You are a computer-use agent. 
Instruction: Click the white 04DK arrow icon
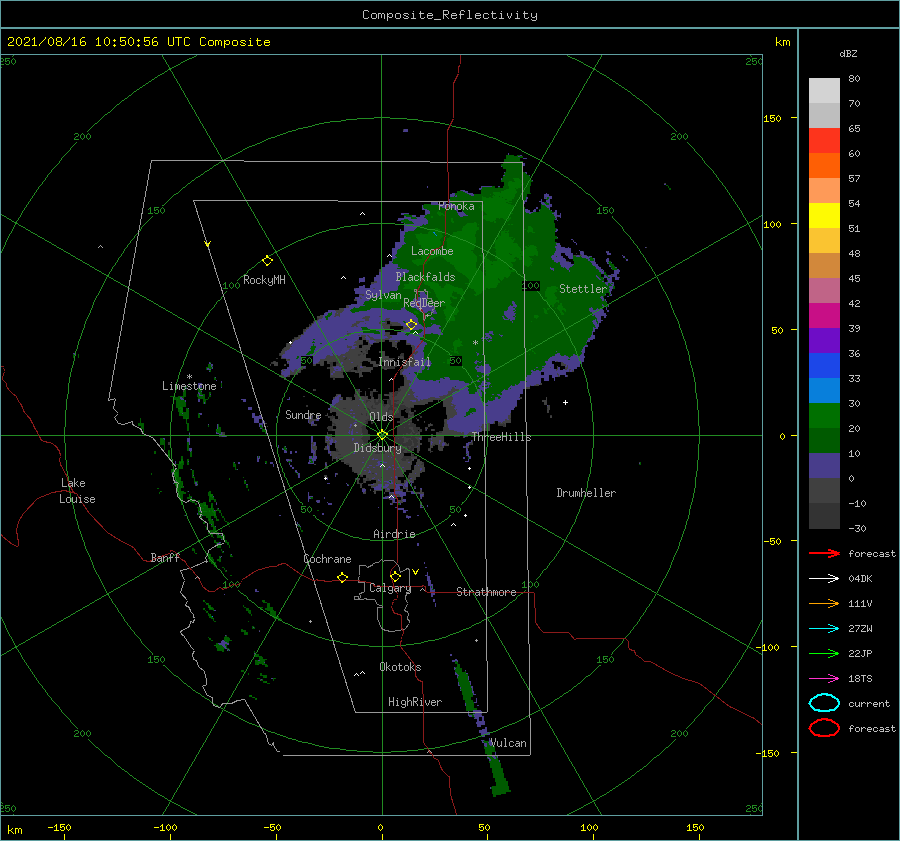click(x=824, y=579)
